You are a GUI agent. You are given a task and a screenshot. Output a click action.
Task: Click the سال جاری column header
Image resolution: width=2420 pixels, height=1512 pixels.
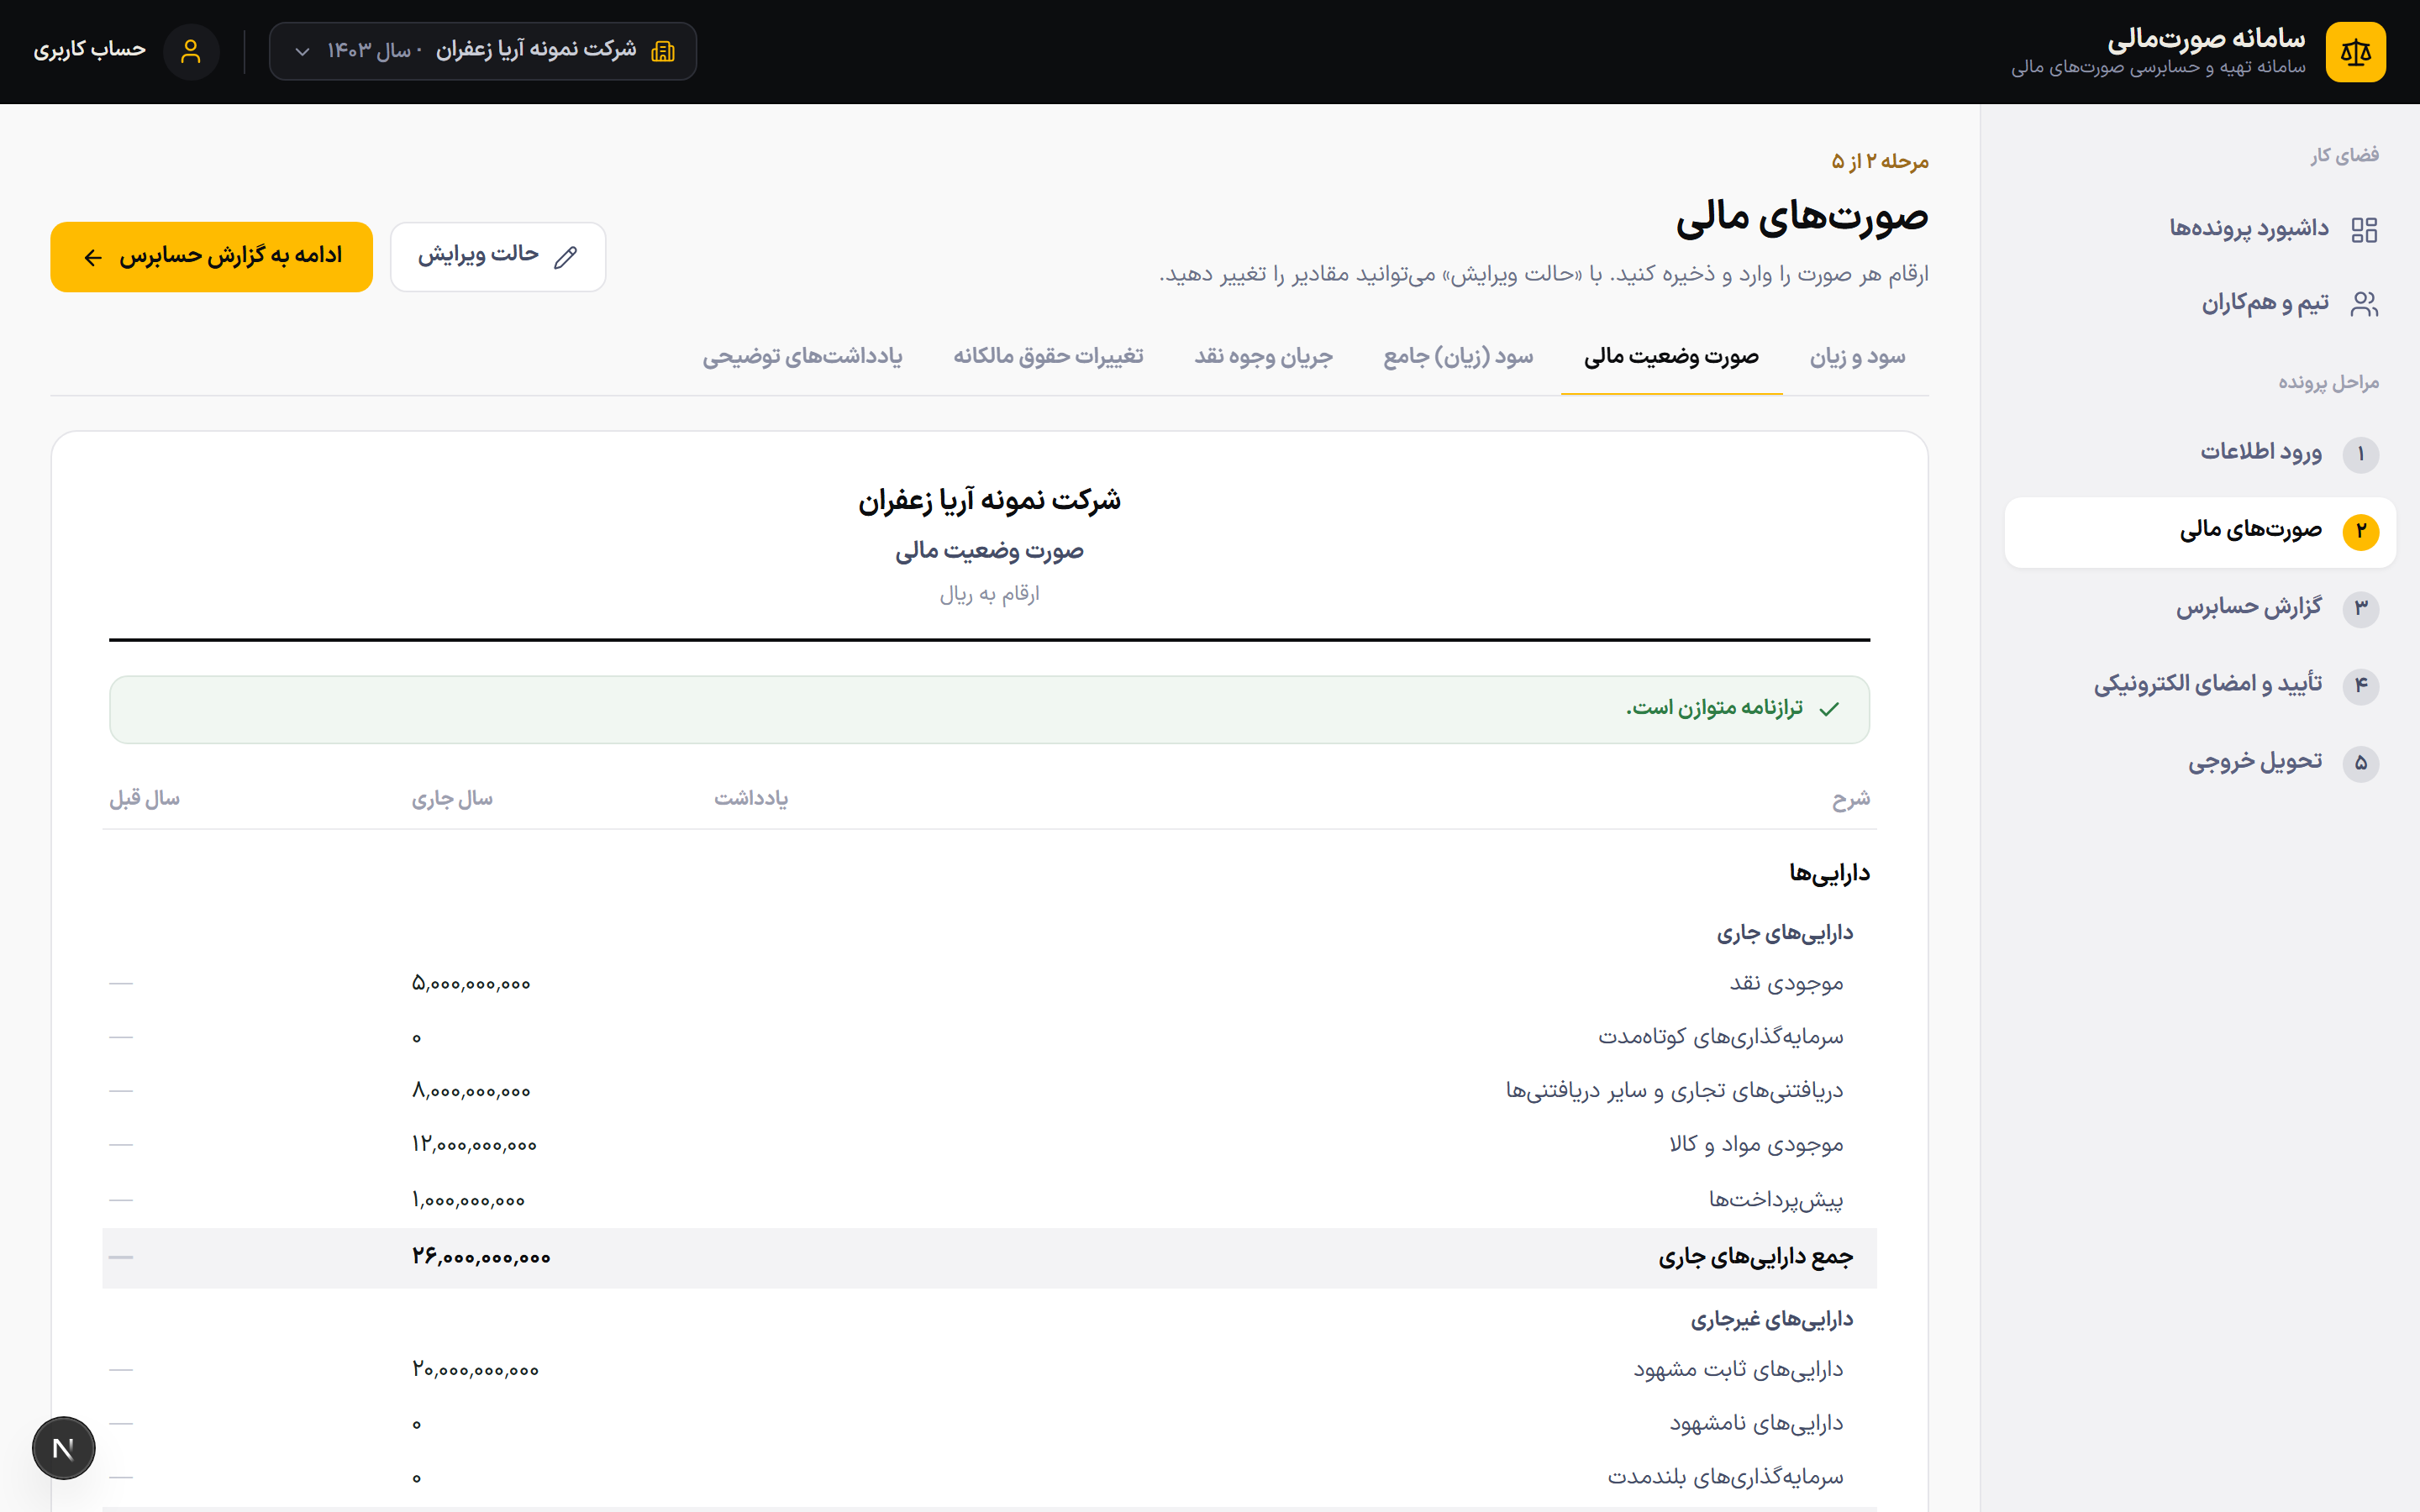tap(452, 799)
